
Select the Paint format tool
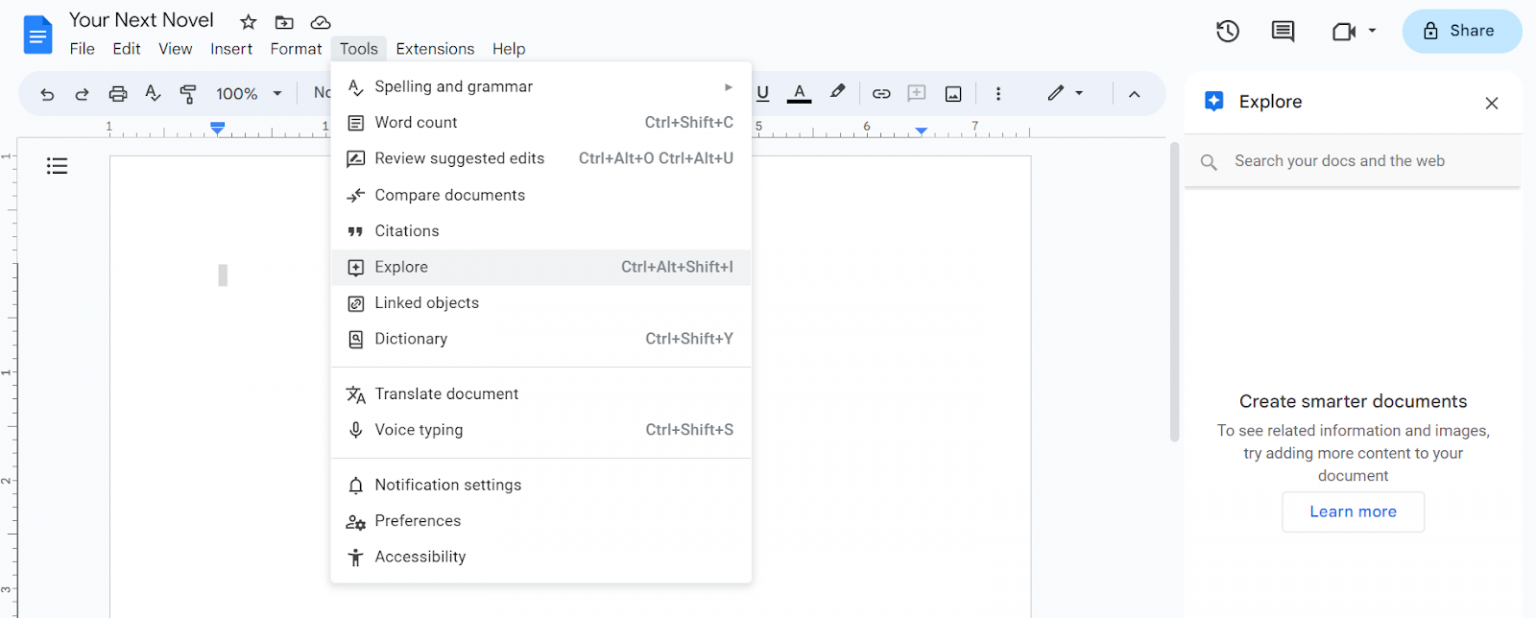pos(188,92)
